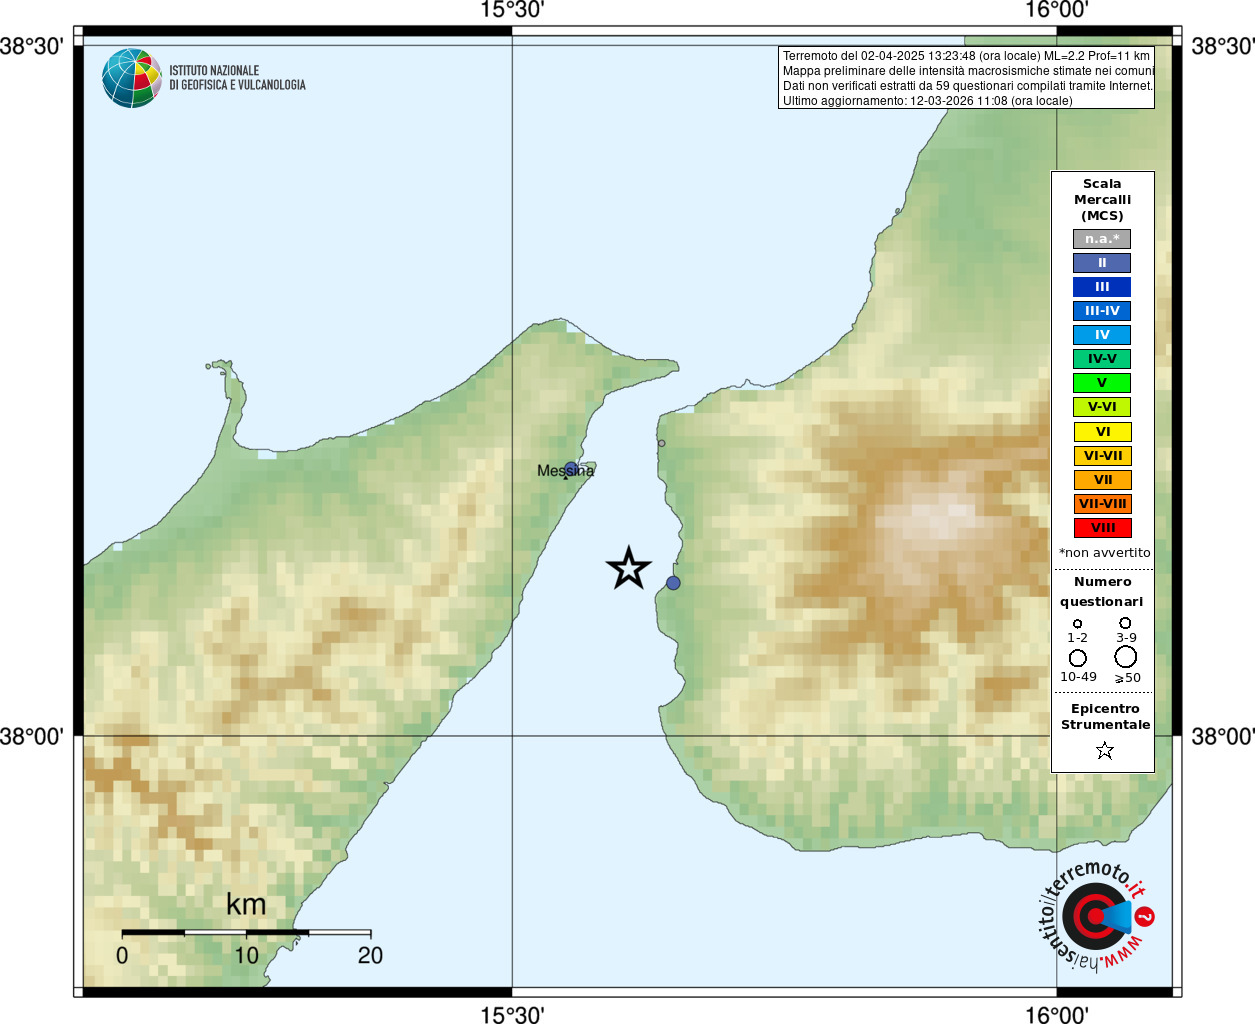Click the 1-2 questionnaires circle symbol
This screenshot has height=1024, width=1255.
[x=1077, y=624]
